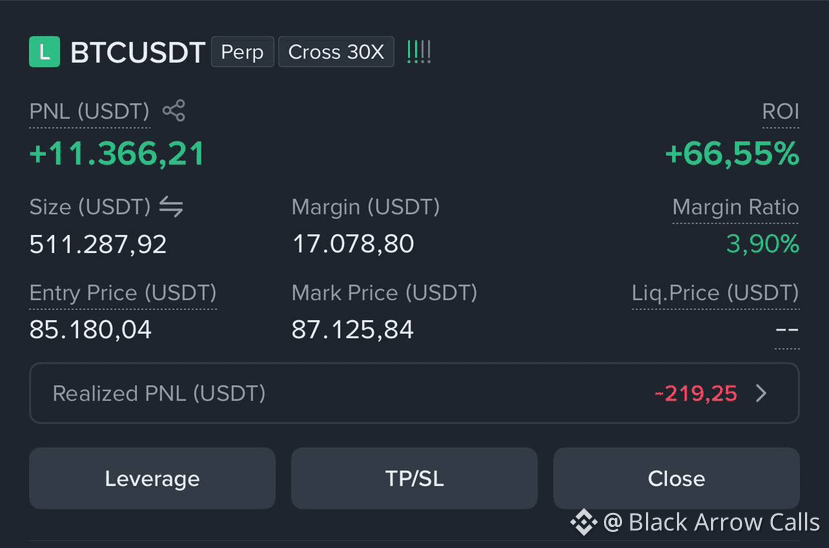The width and height of the screenshot is (829, 548).
Task: Toggle the Size unit swap arrows
Action: (171, 207)
